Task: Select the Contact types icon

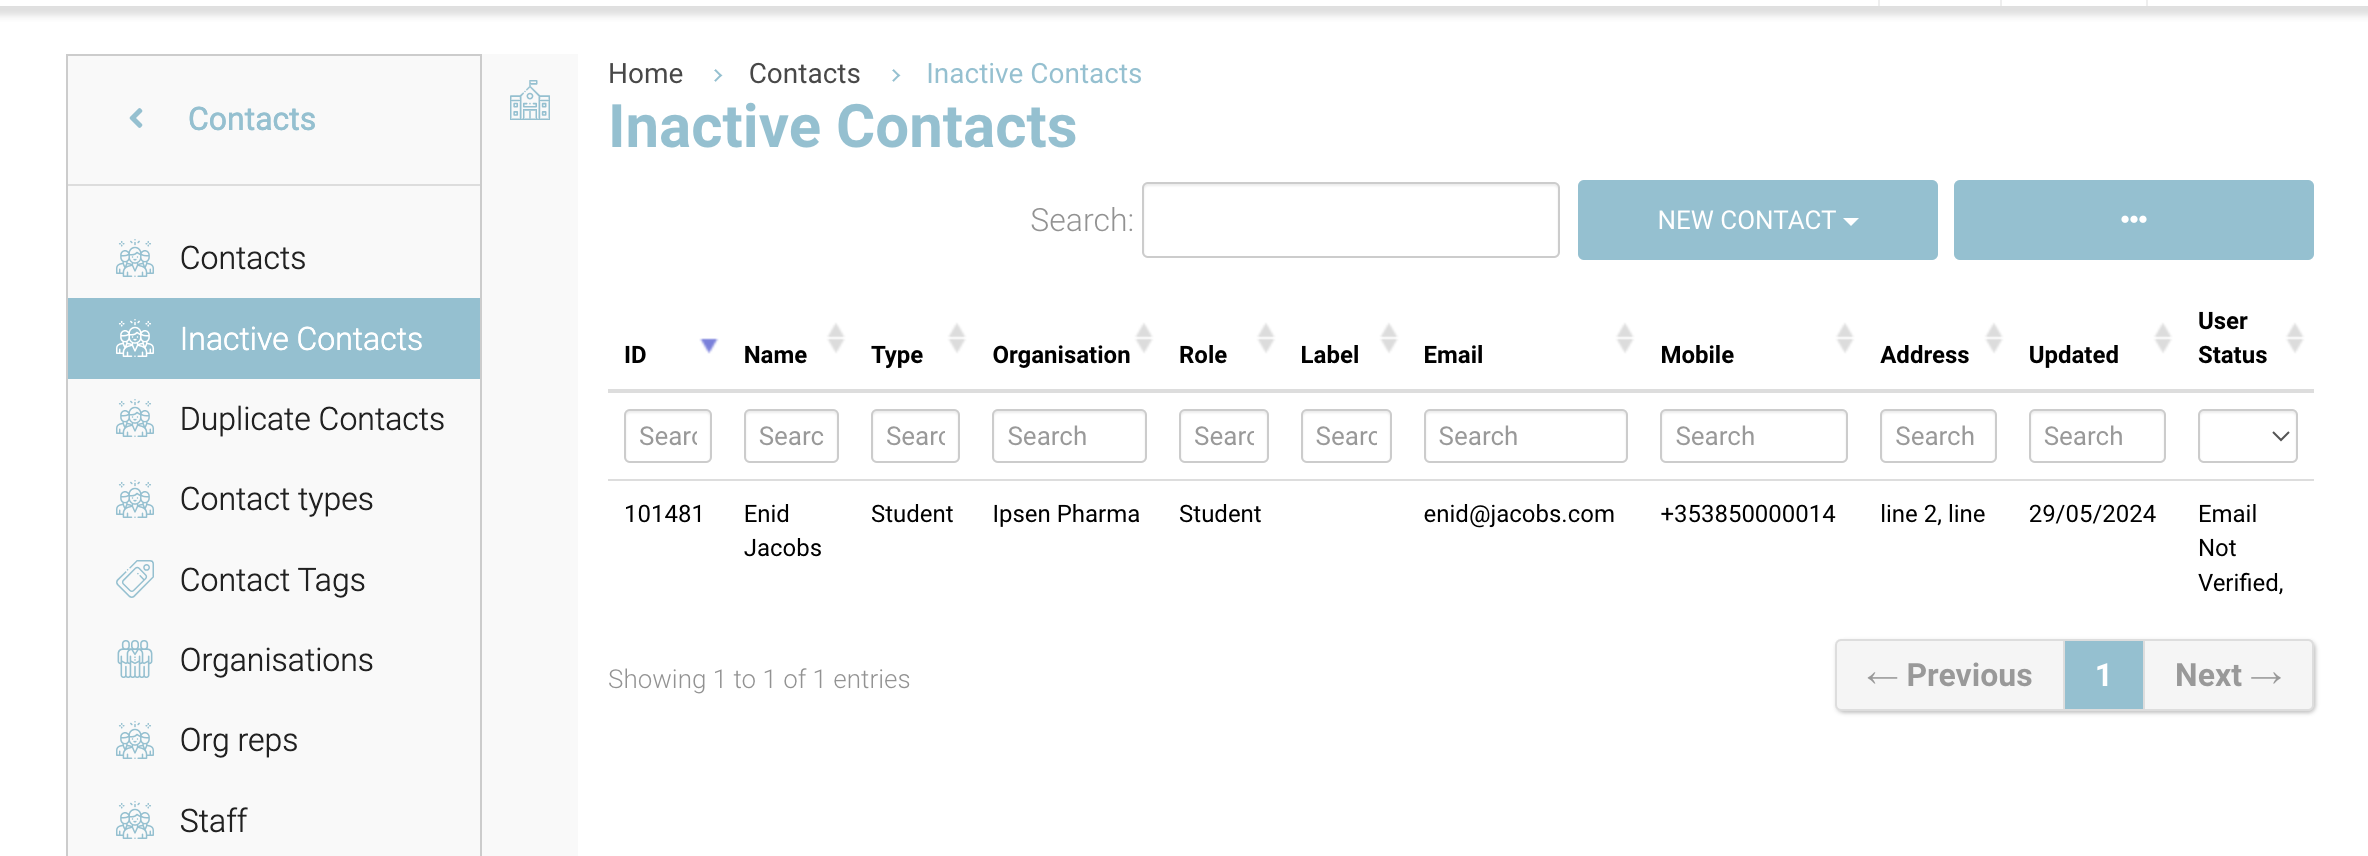Action: pyautogui.click(x=135, y=499)
